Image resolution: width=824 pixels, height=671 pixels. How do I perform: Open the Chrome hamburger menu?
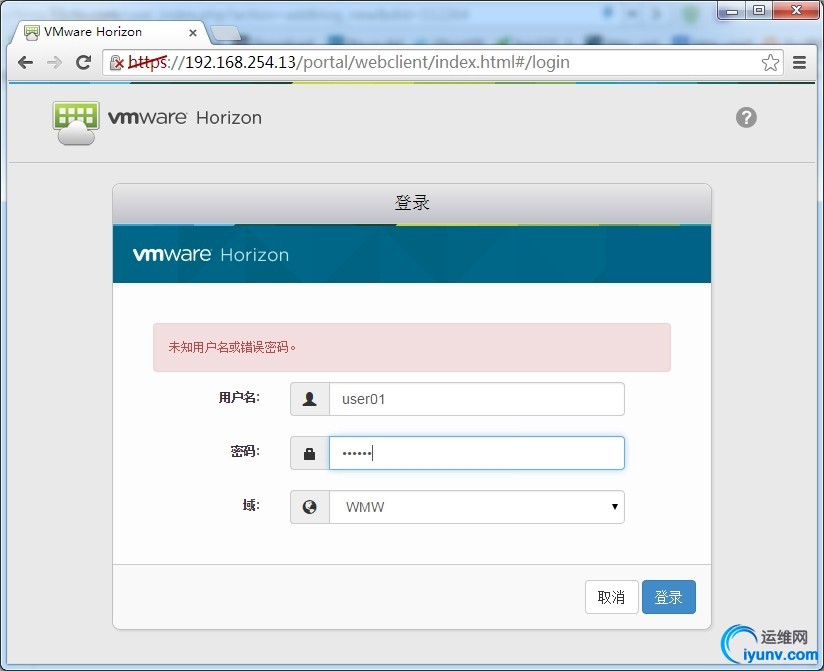pos(799,63)
